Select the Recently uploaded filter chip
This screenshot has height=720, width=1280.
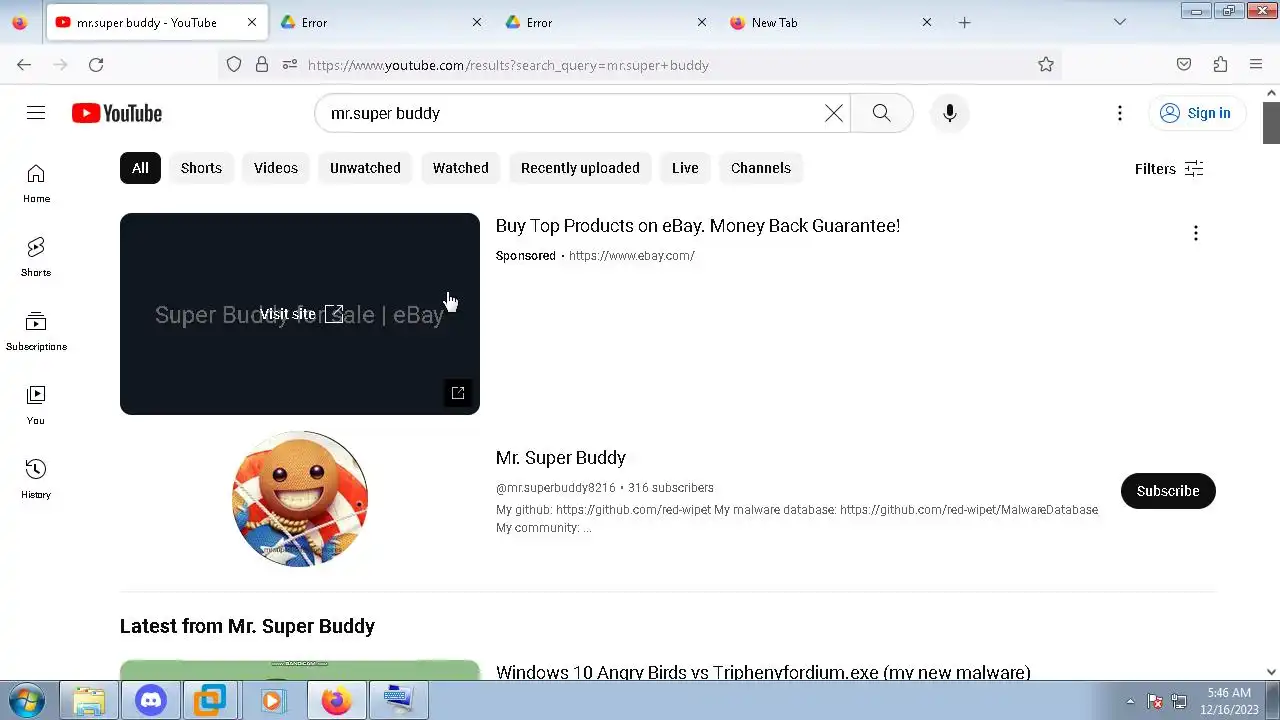point(580,168)
